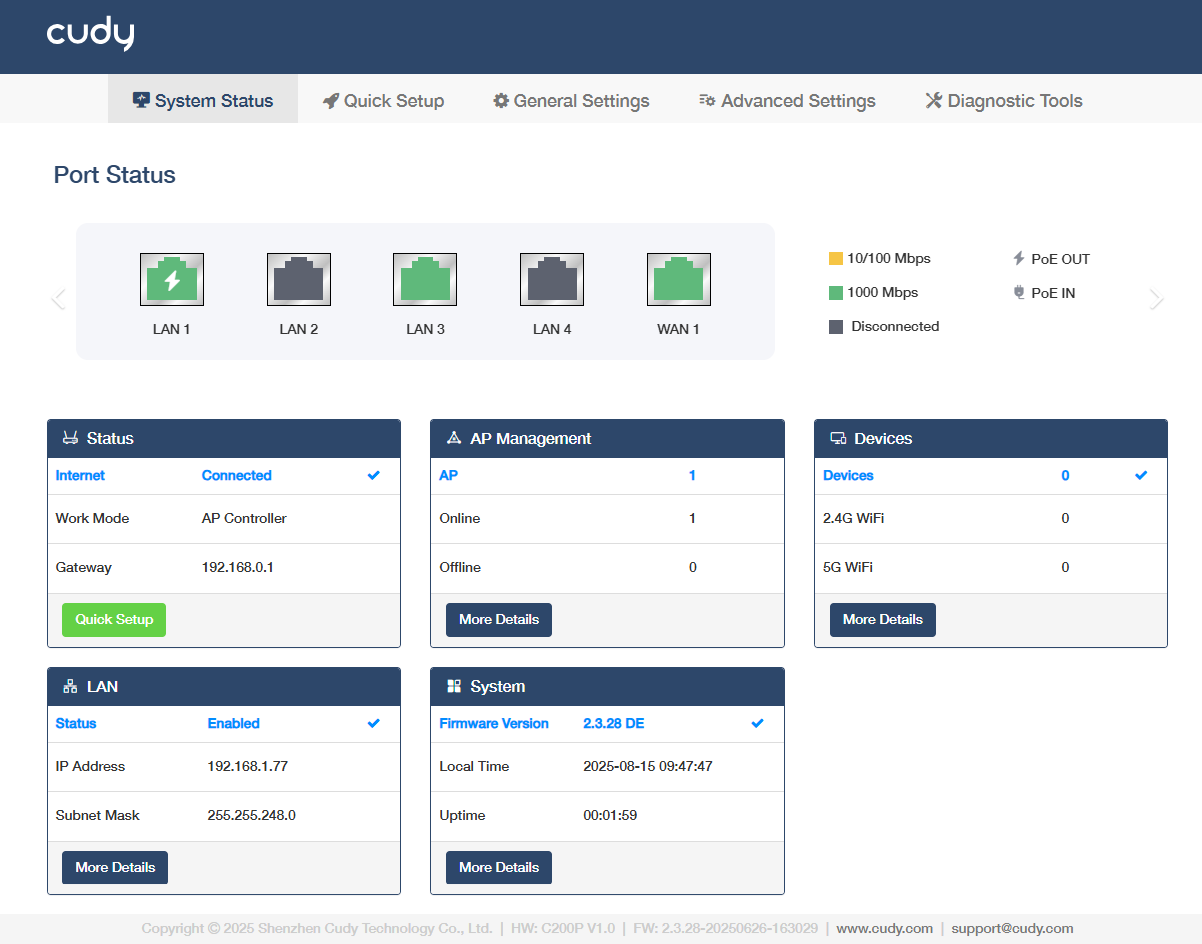Click the HW: C200P V1.0 footer text
The height and width of the screenshot is (944, 1202).
click(x=563, y=928)
